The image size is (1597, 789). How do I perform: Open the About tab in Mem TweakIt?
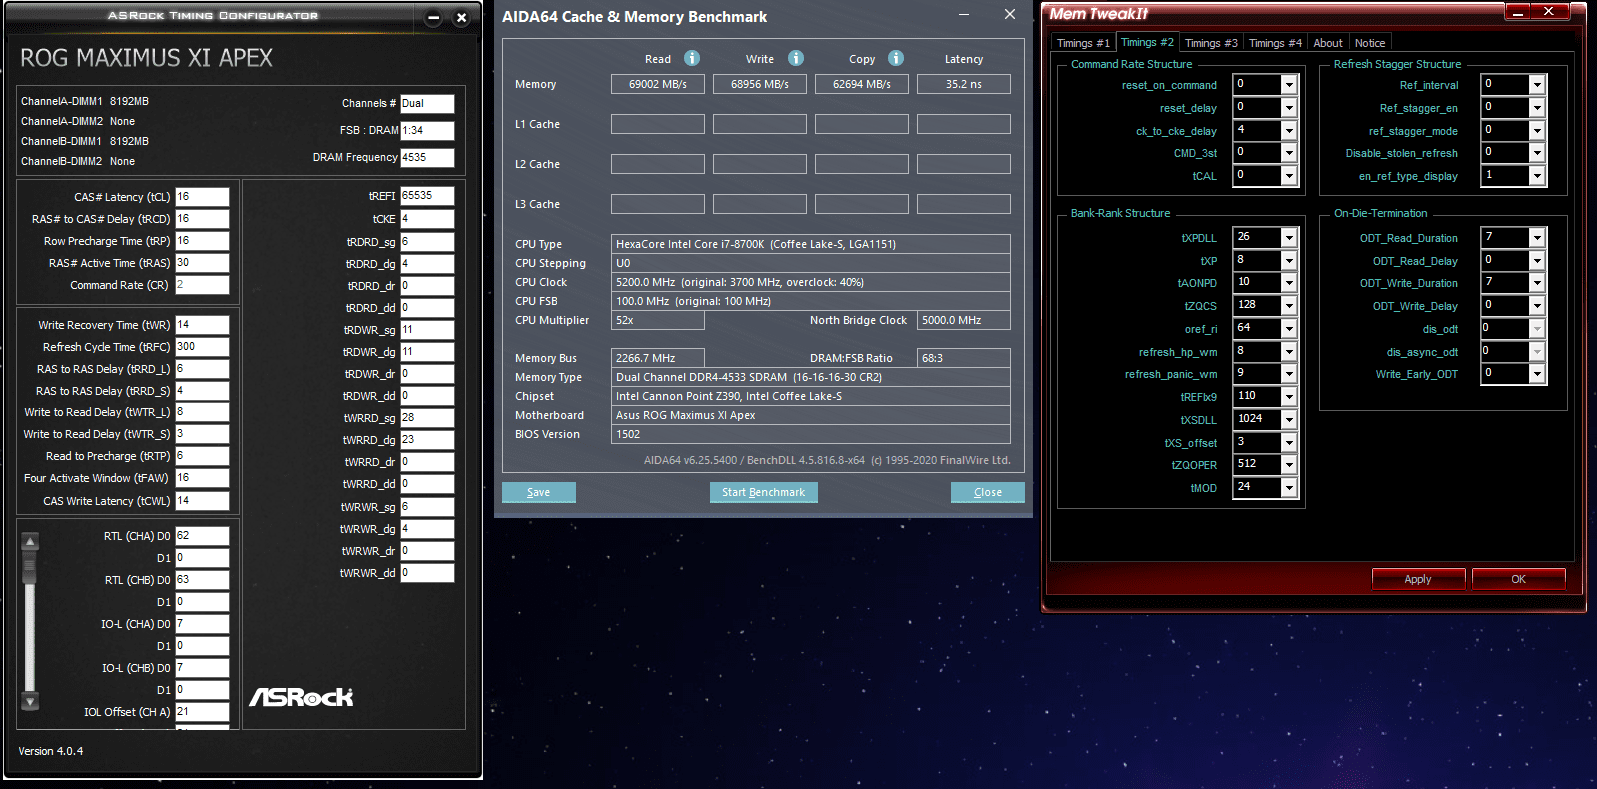(x=1328, y=43)
